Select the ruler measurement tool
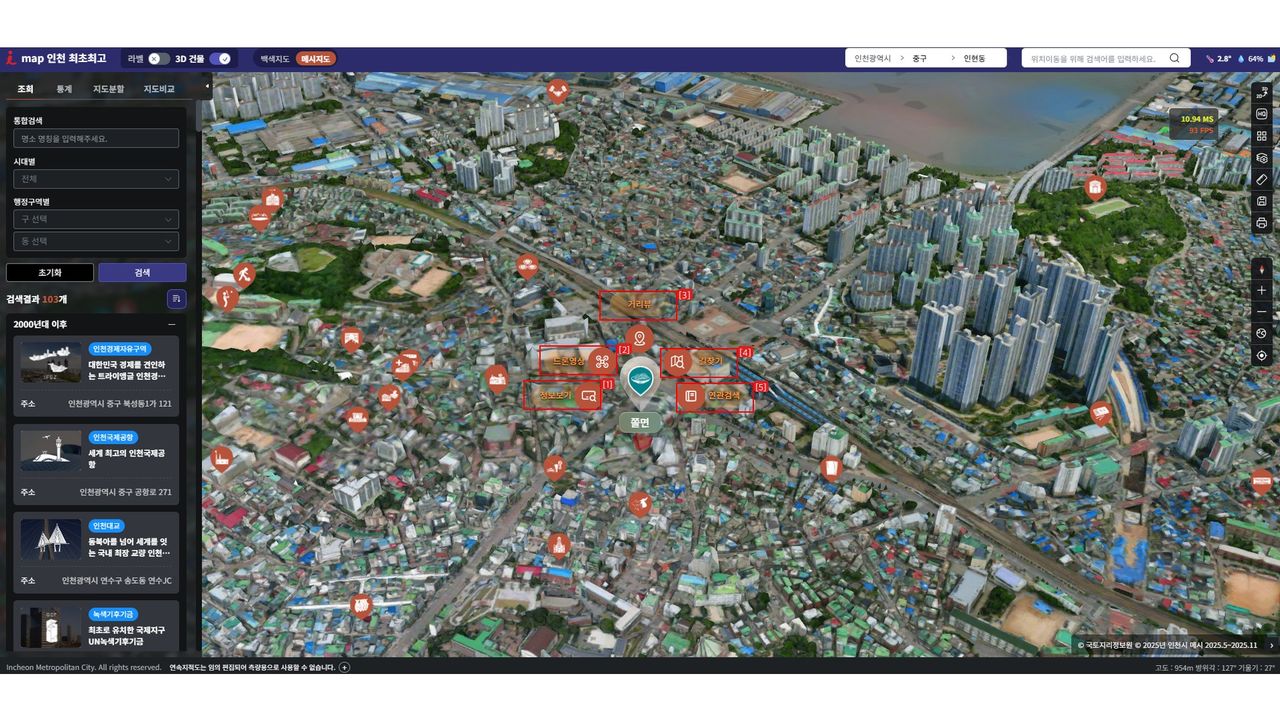1280x720 pixels. 1261,179
